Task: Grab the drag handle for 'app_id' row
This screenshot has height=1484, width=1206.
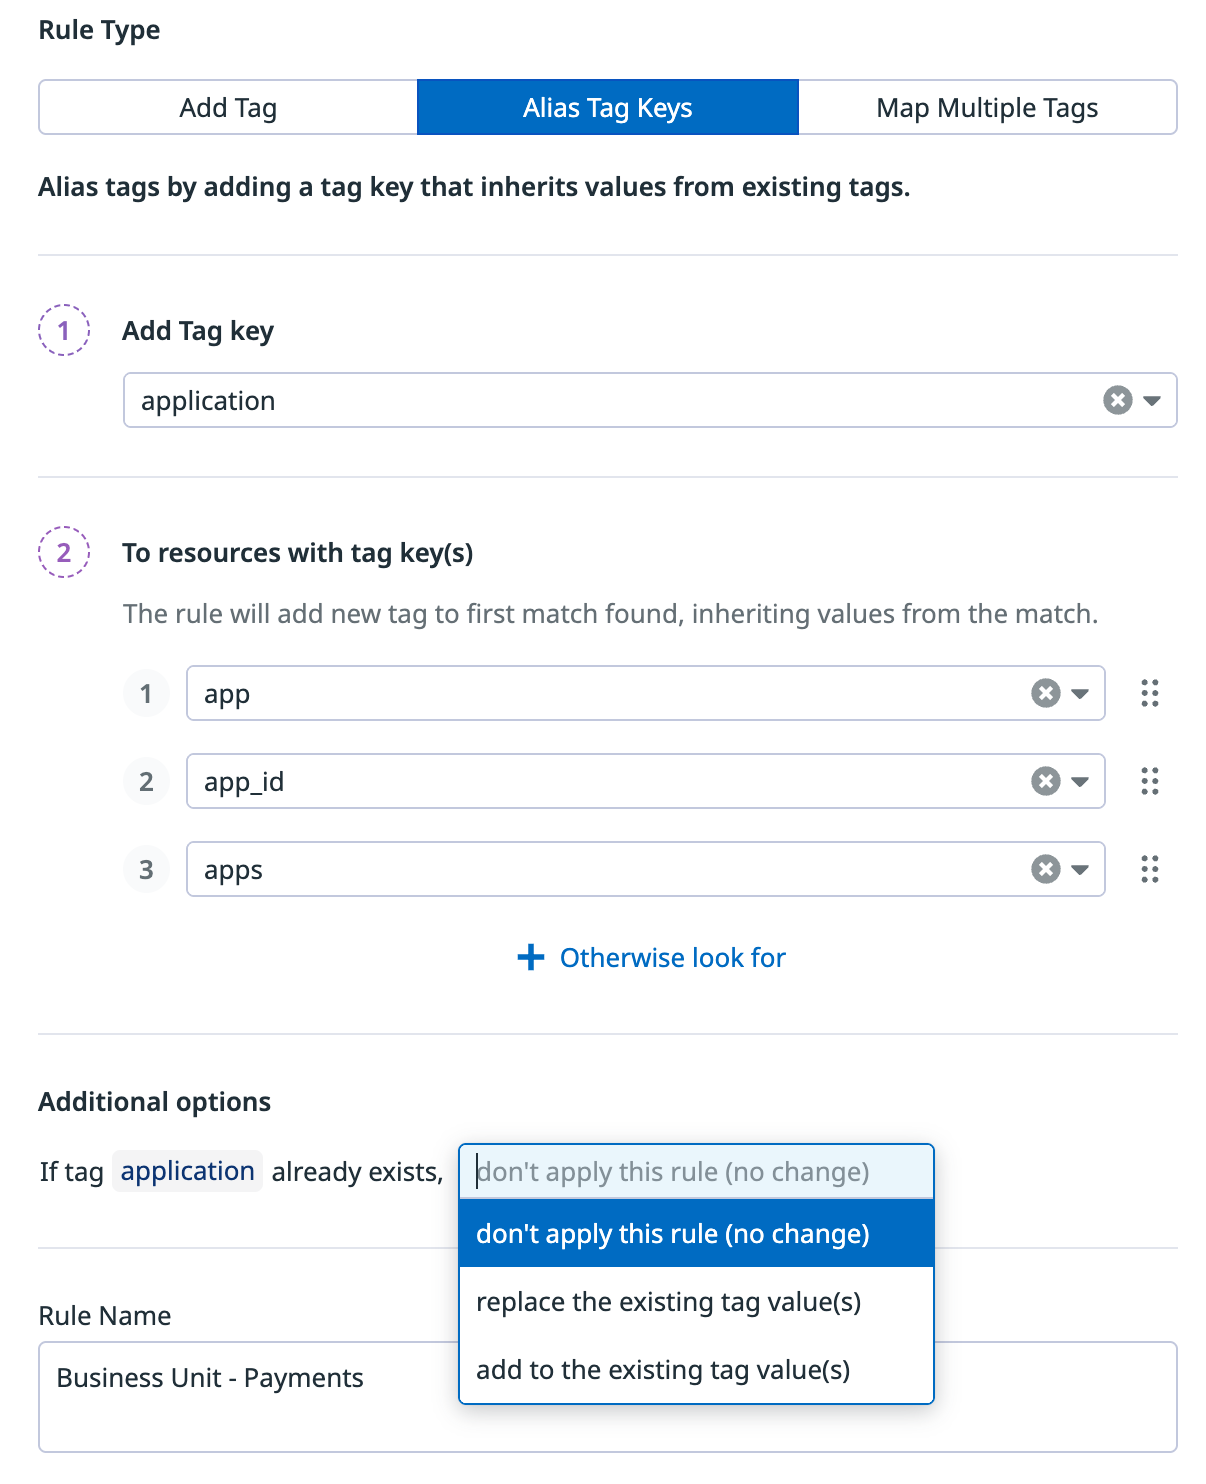Action: coord(1150,781)
